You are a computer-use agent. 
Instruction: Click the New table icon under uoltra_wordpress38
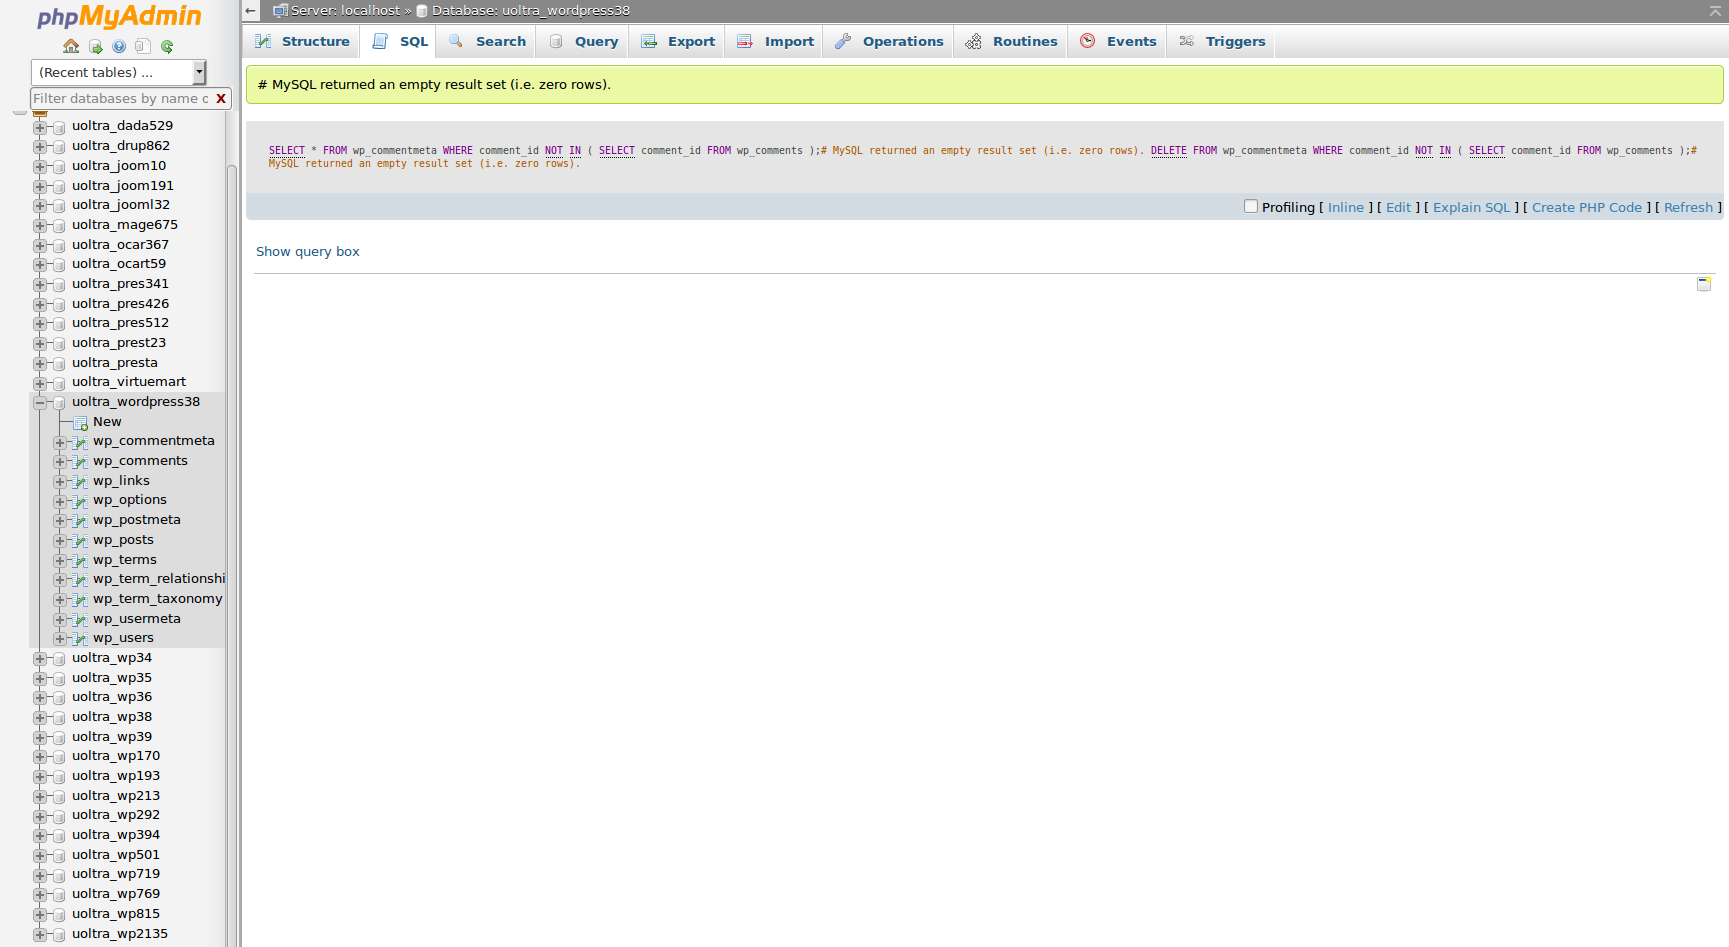pyautogui.click(x=81, y=423)
